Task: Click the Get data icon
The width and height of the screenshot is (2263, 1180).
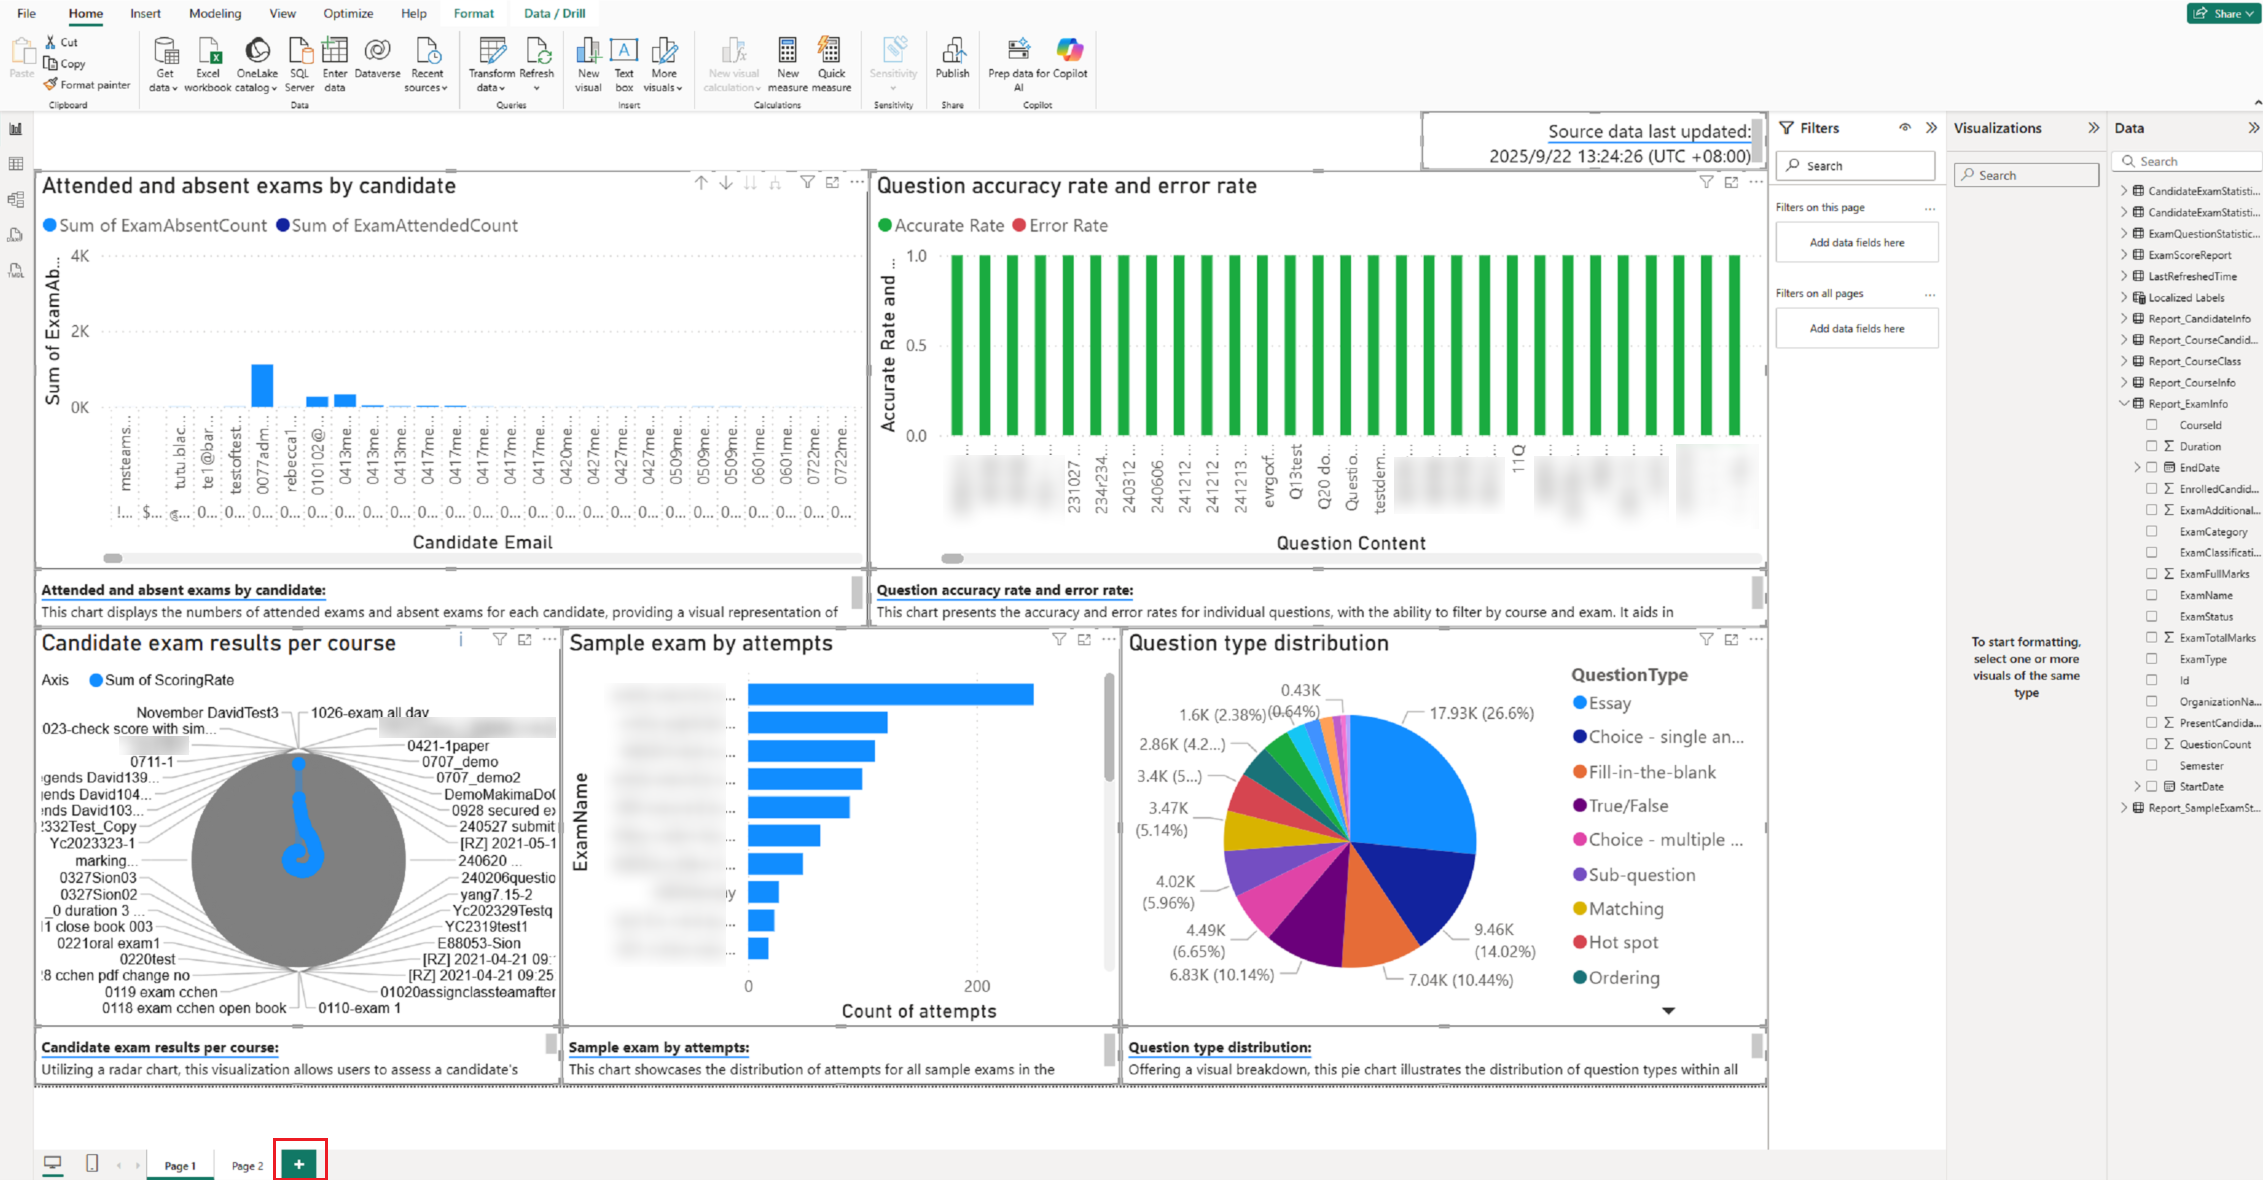Action: coord(165,52)
